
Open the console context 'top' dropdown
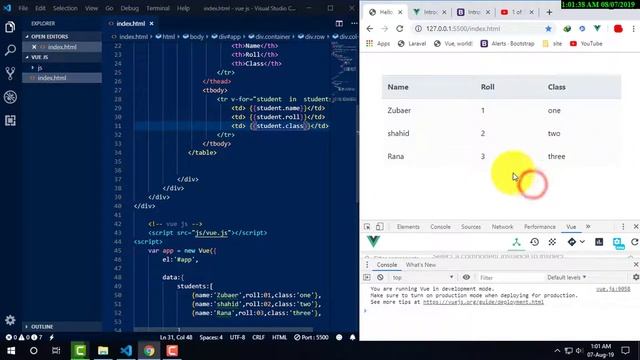(x=422, y=278)
